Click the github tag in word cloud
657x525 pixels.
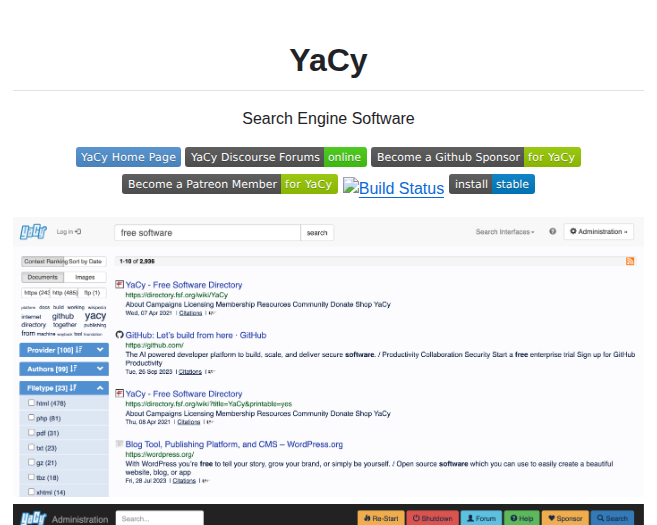[63, 316]
